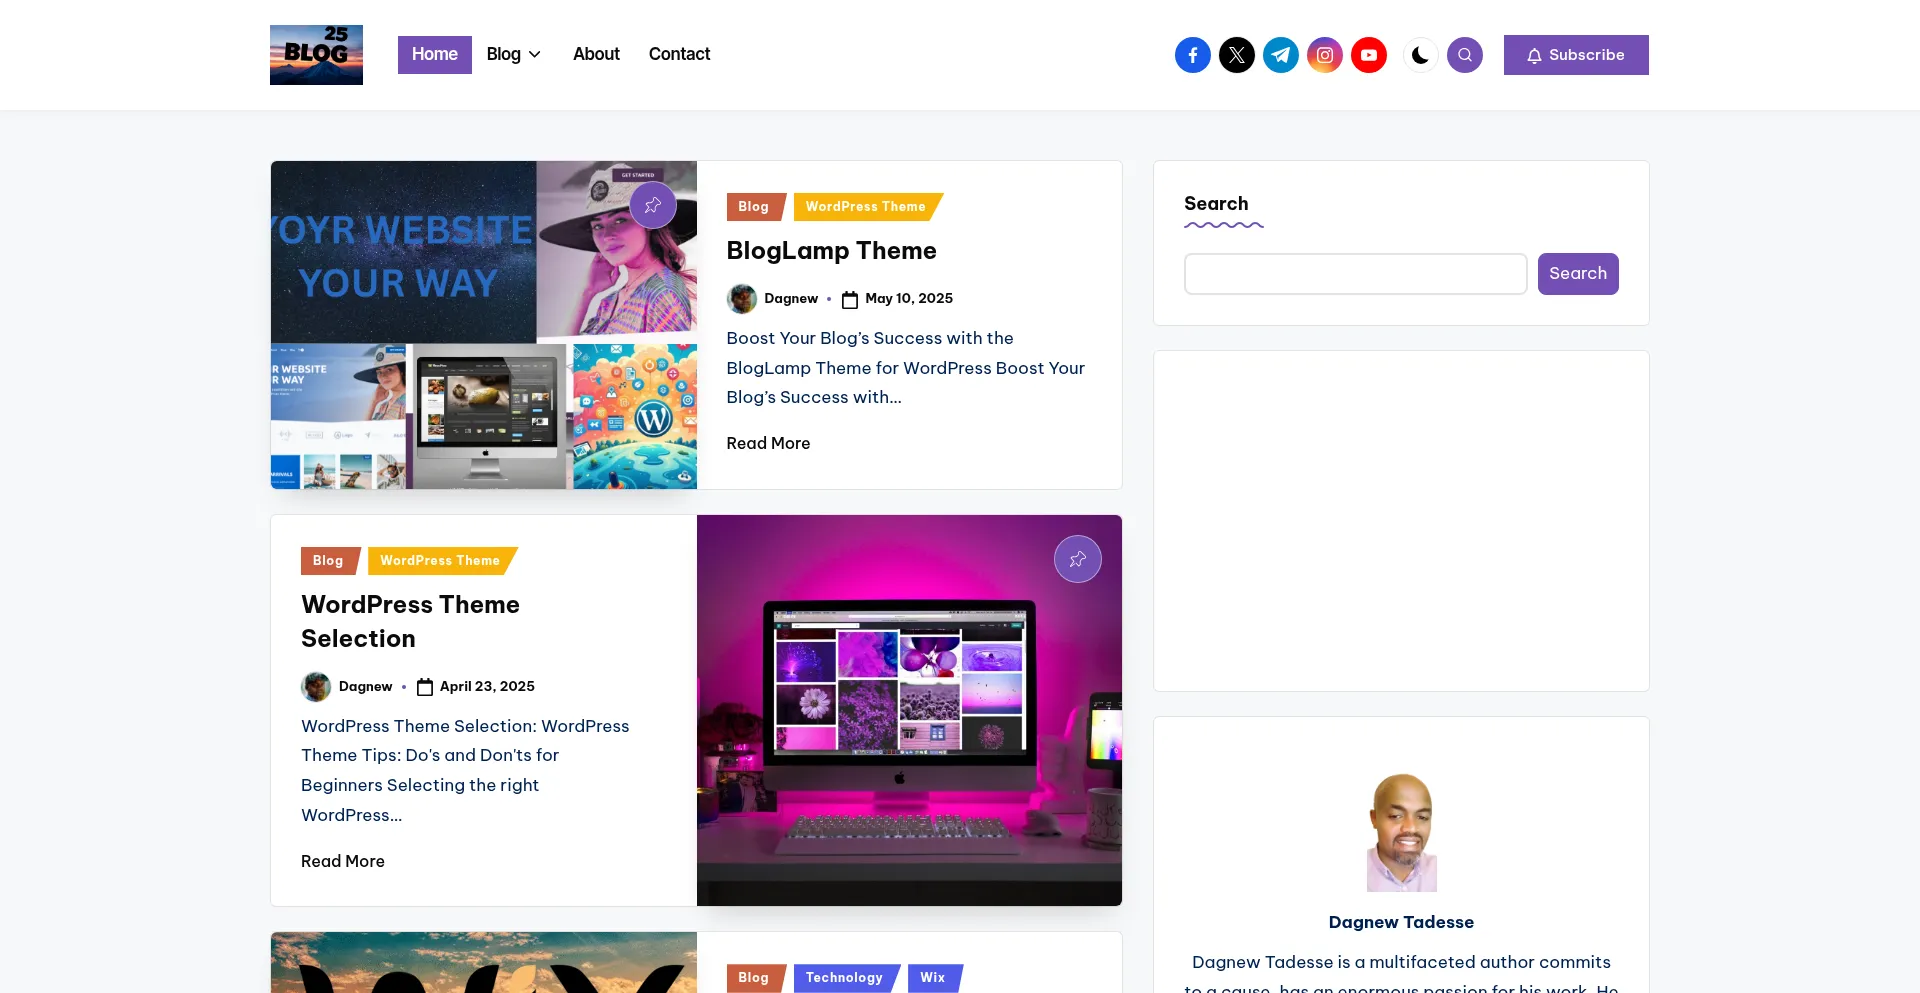
Task: Open the About page
Action: click(596, 54)
